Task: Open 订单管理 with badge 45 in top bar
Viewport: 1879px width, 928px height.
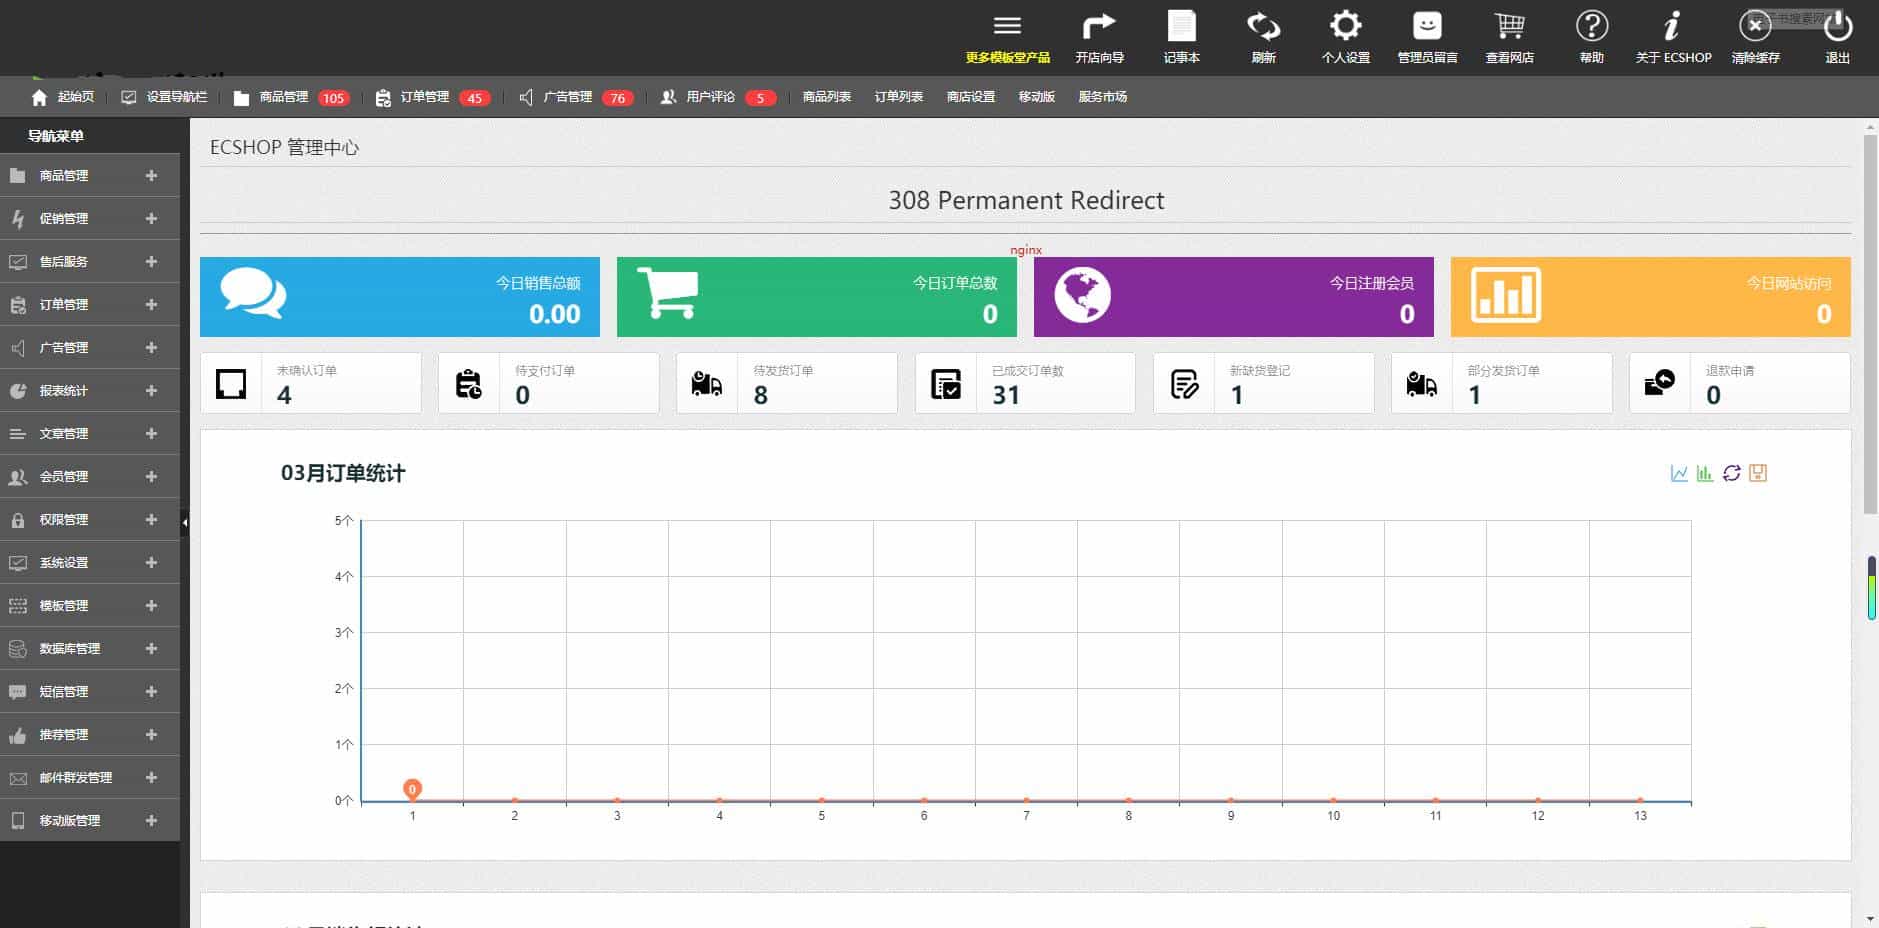Action: (433, 97)
